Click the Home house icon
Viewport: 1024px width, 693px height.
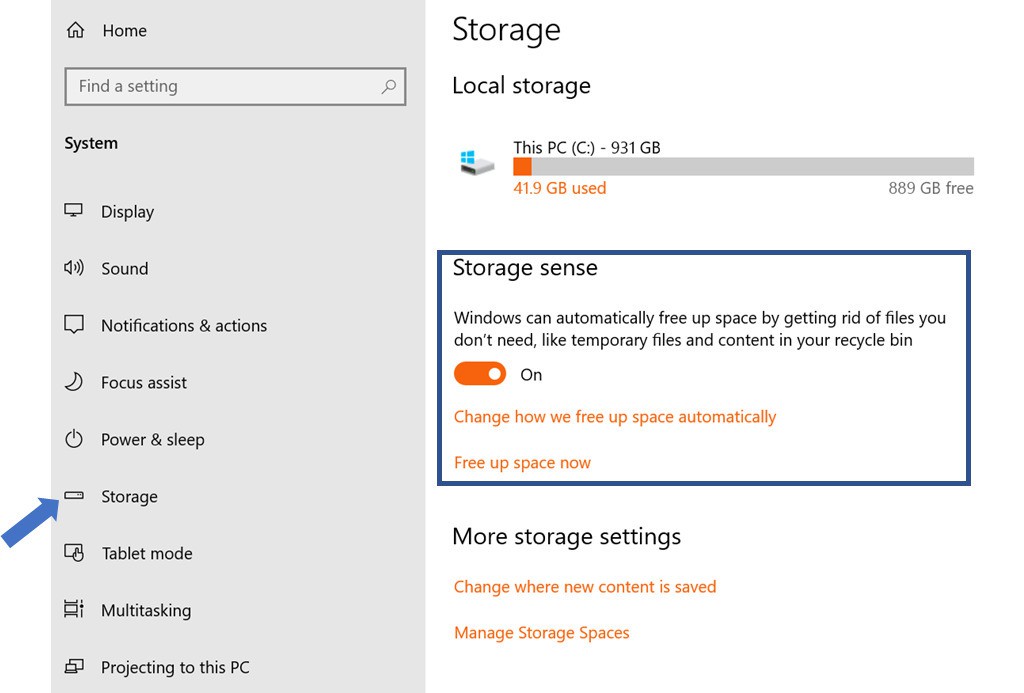click(75, 31)
